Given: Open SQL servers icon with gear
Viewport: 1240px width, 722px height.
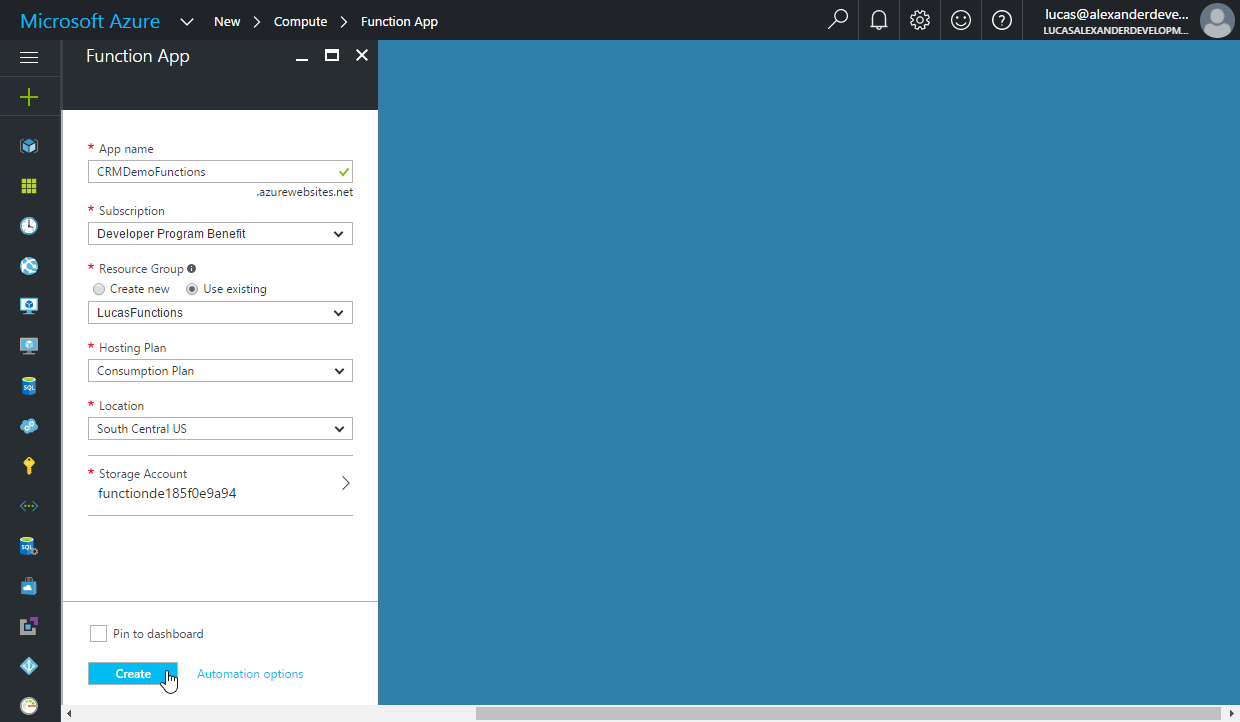Looking at the screenshot, I should point(29,546).
